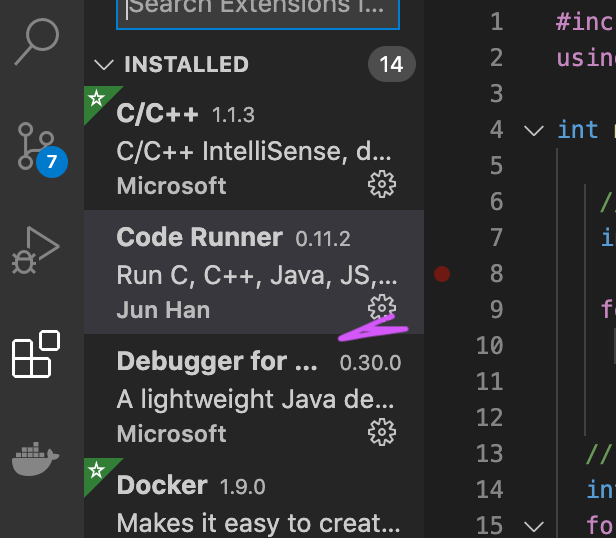Click the Jun Han publisher name

point(163,310)
